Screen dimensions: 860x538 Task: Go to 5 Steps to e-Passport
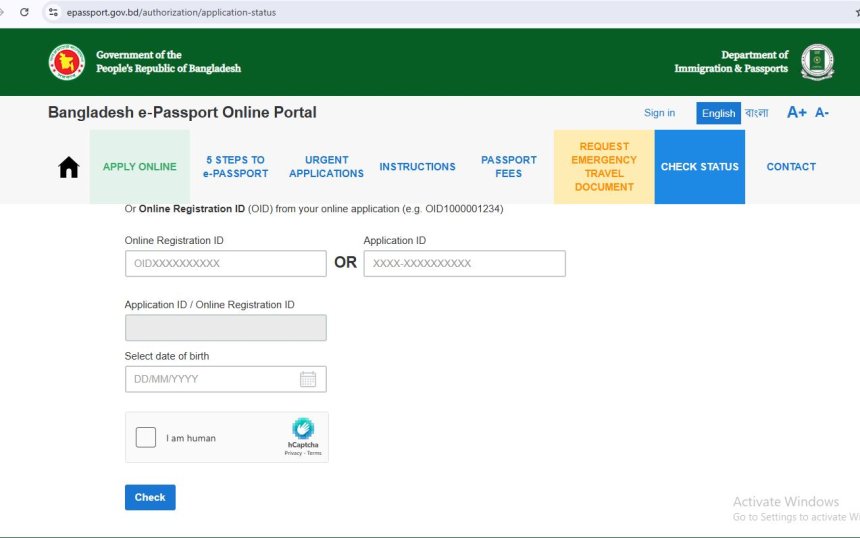click(235, 167)
